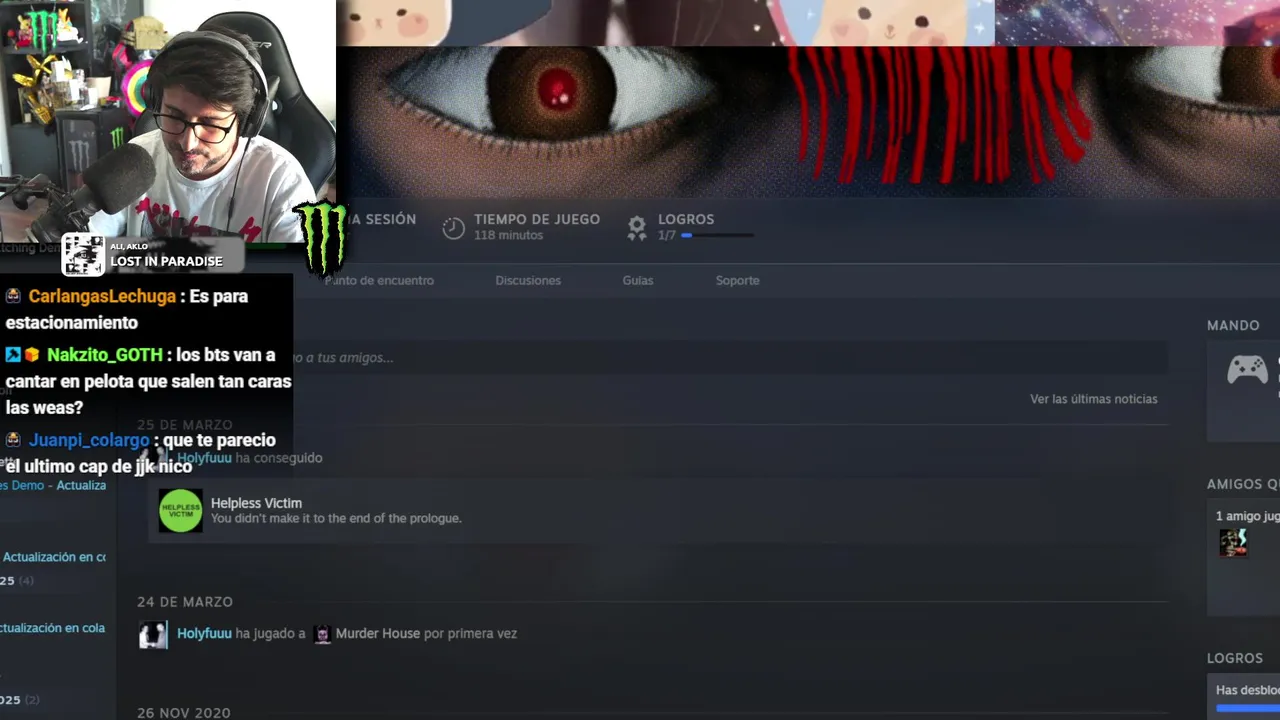Click Juanpi_colargo username in chat
The height and width of the screenshot is (720, 1280).
pos(88,441)
